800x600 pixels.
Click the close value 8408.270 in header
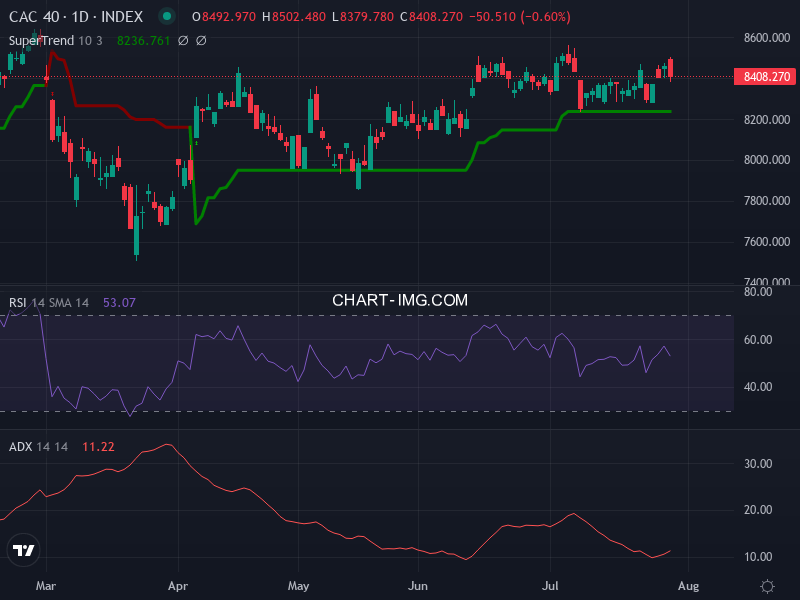click(x=436, y=17)
